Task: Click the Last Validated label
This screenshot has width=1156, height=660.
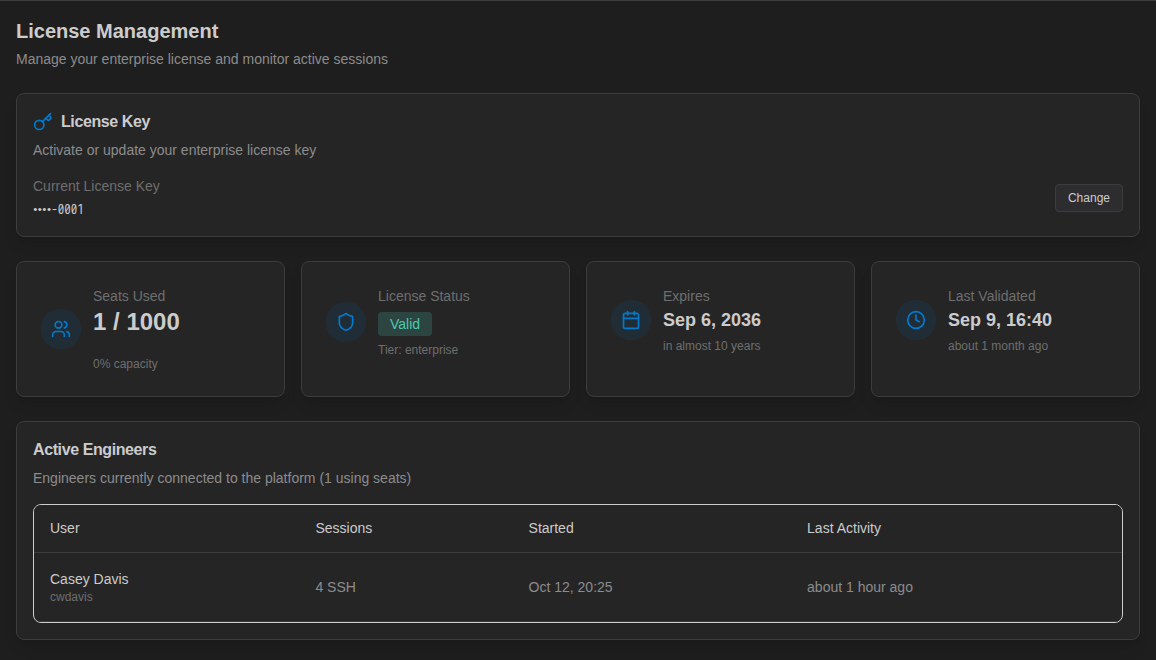Action: (x=992, y=296)
